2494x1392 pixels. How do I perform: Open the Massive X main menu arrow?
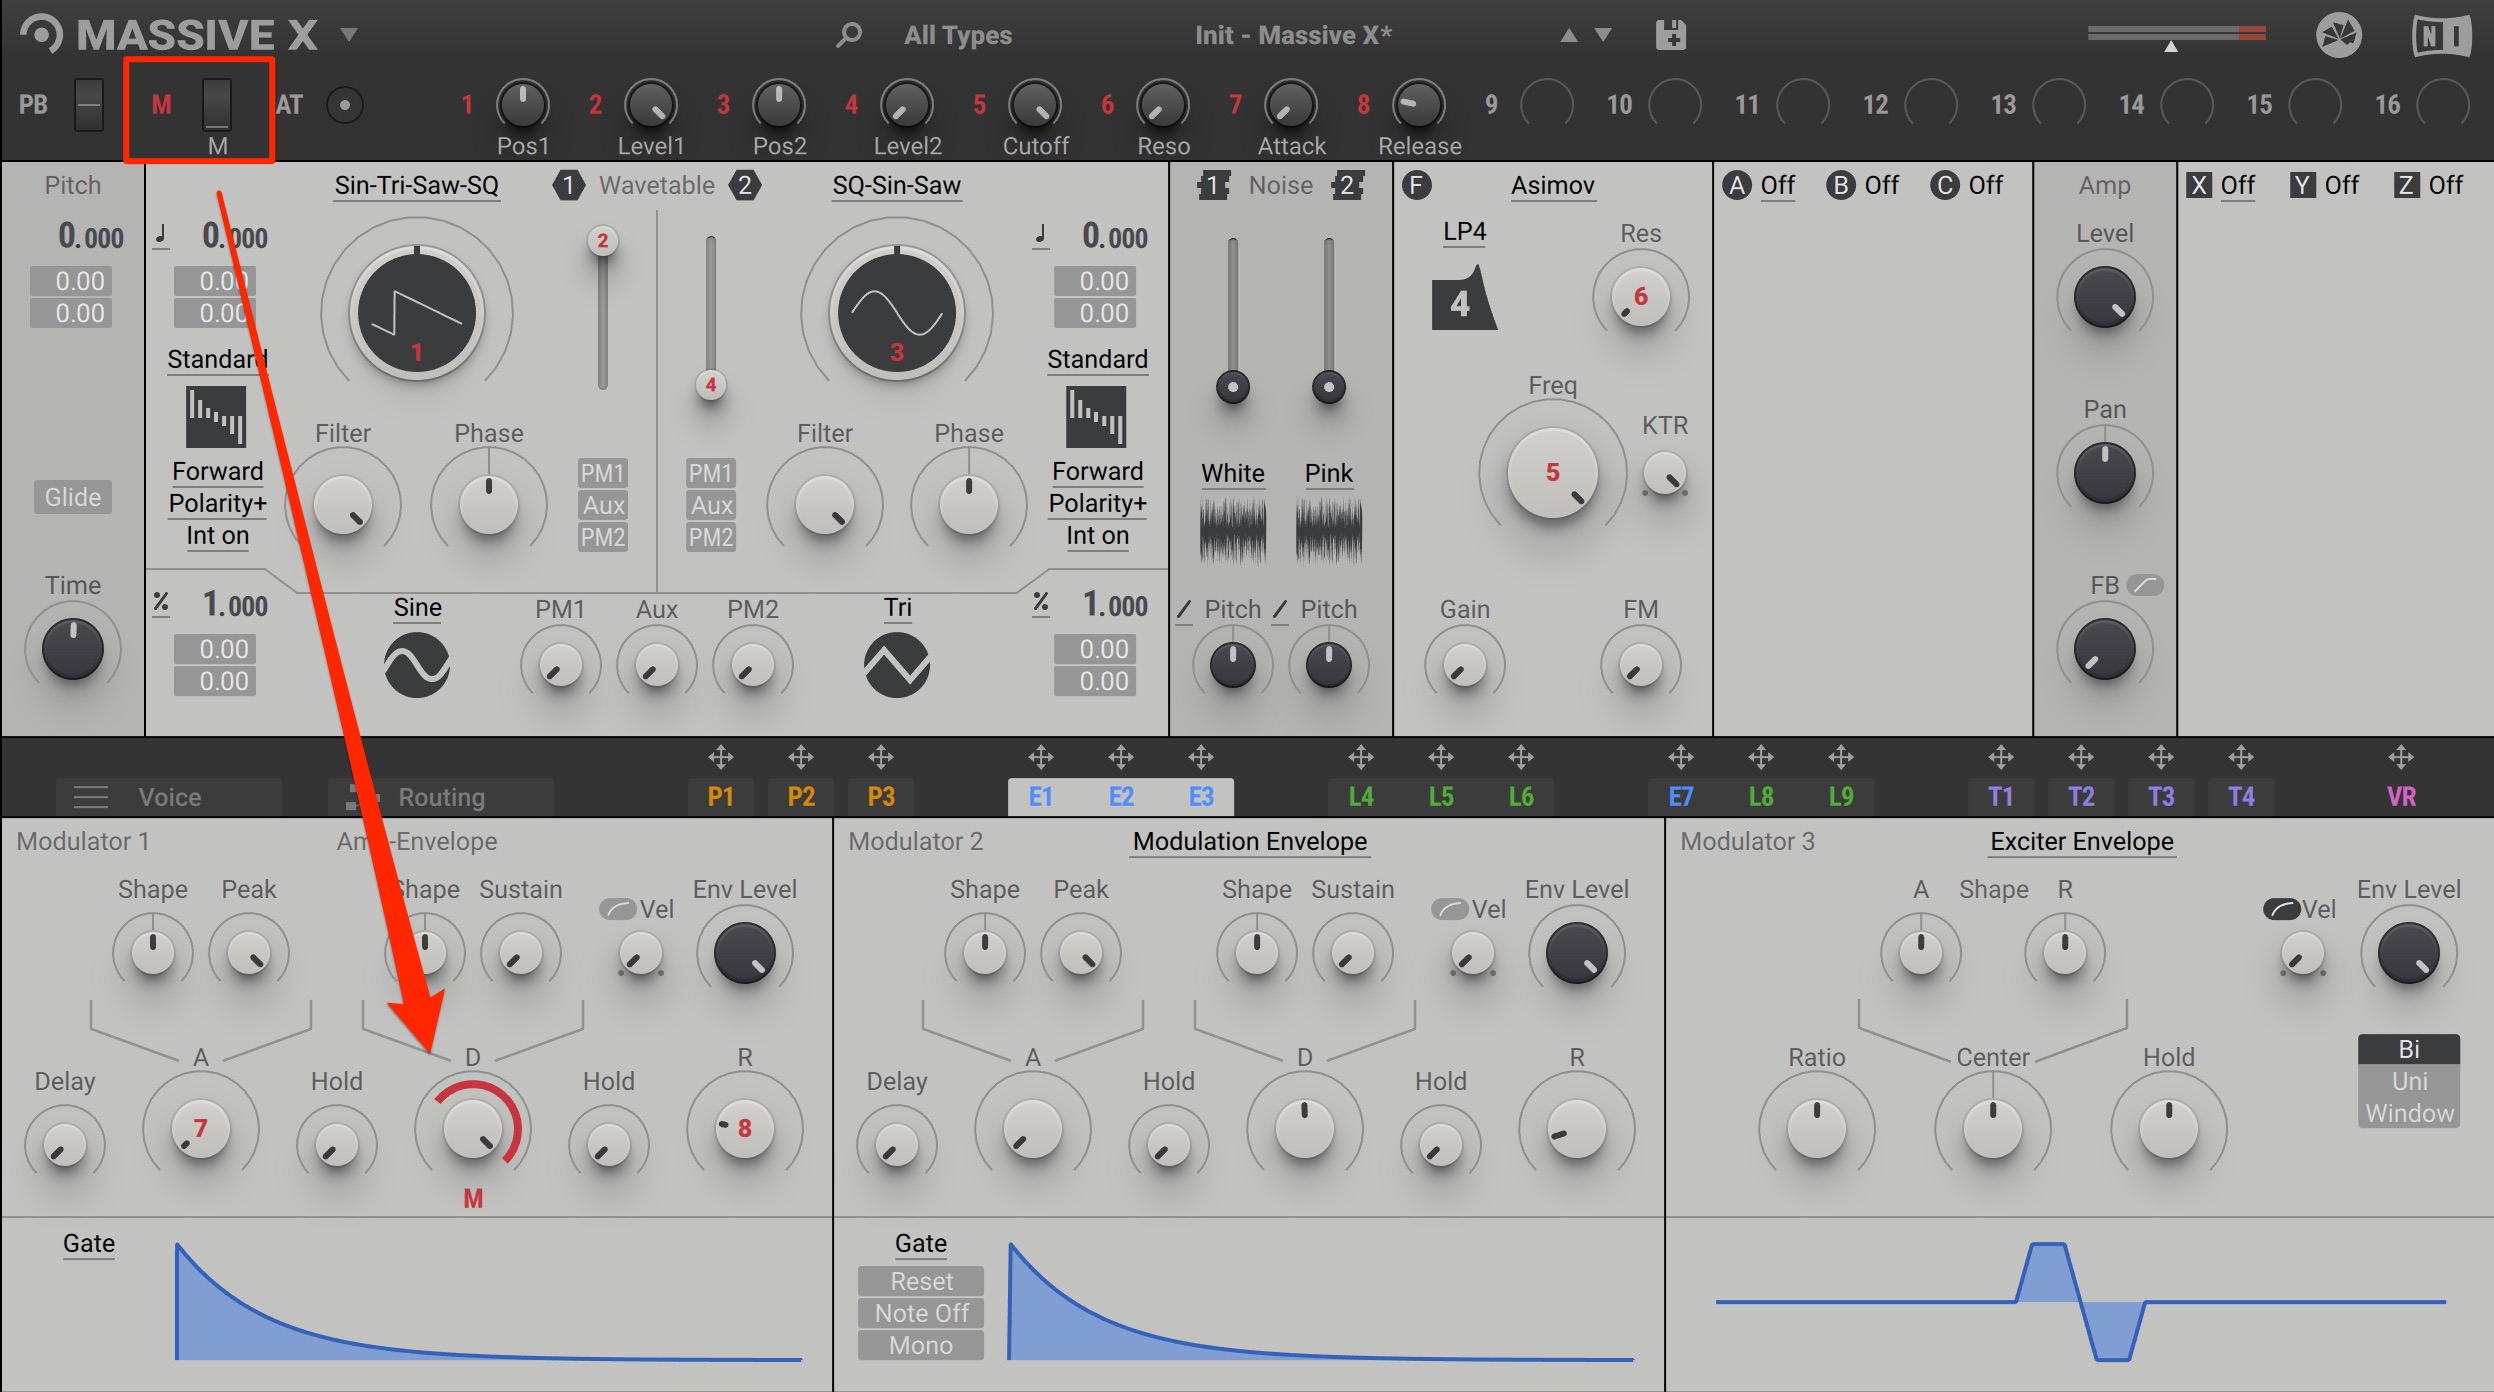(349, 35)
